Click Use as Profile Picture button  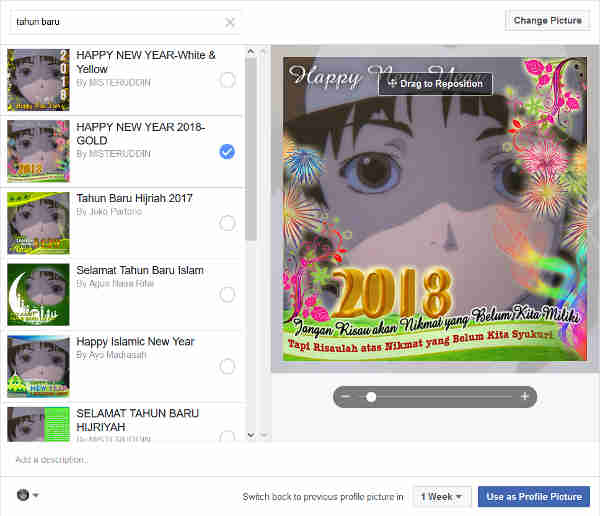pyautogui.click(x=534, y=497)
